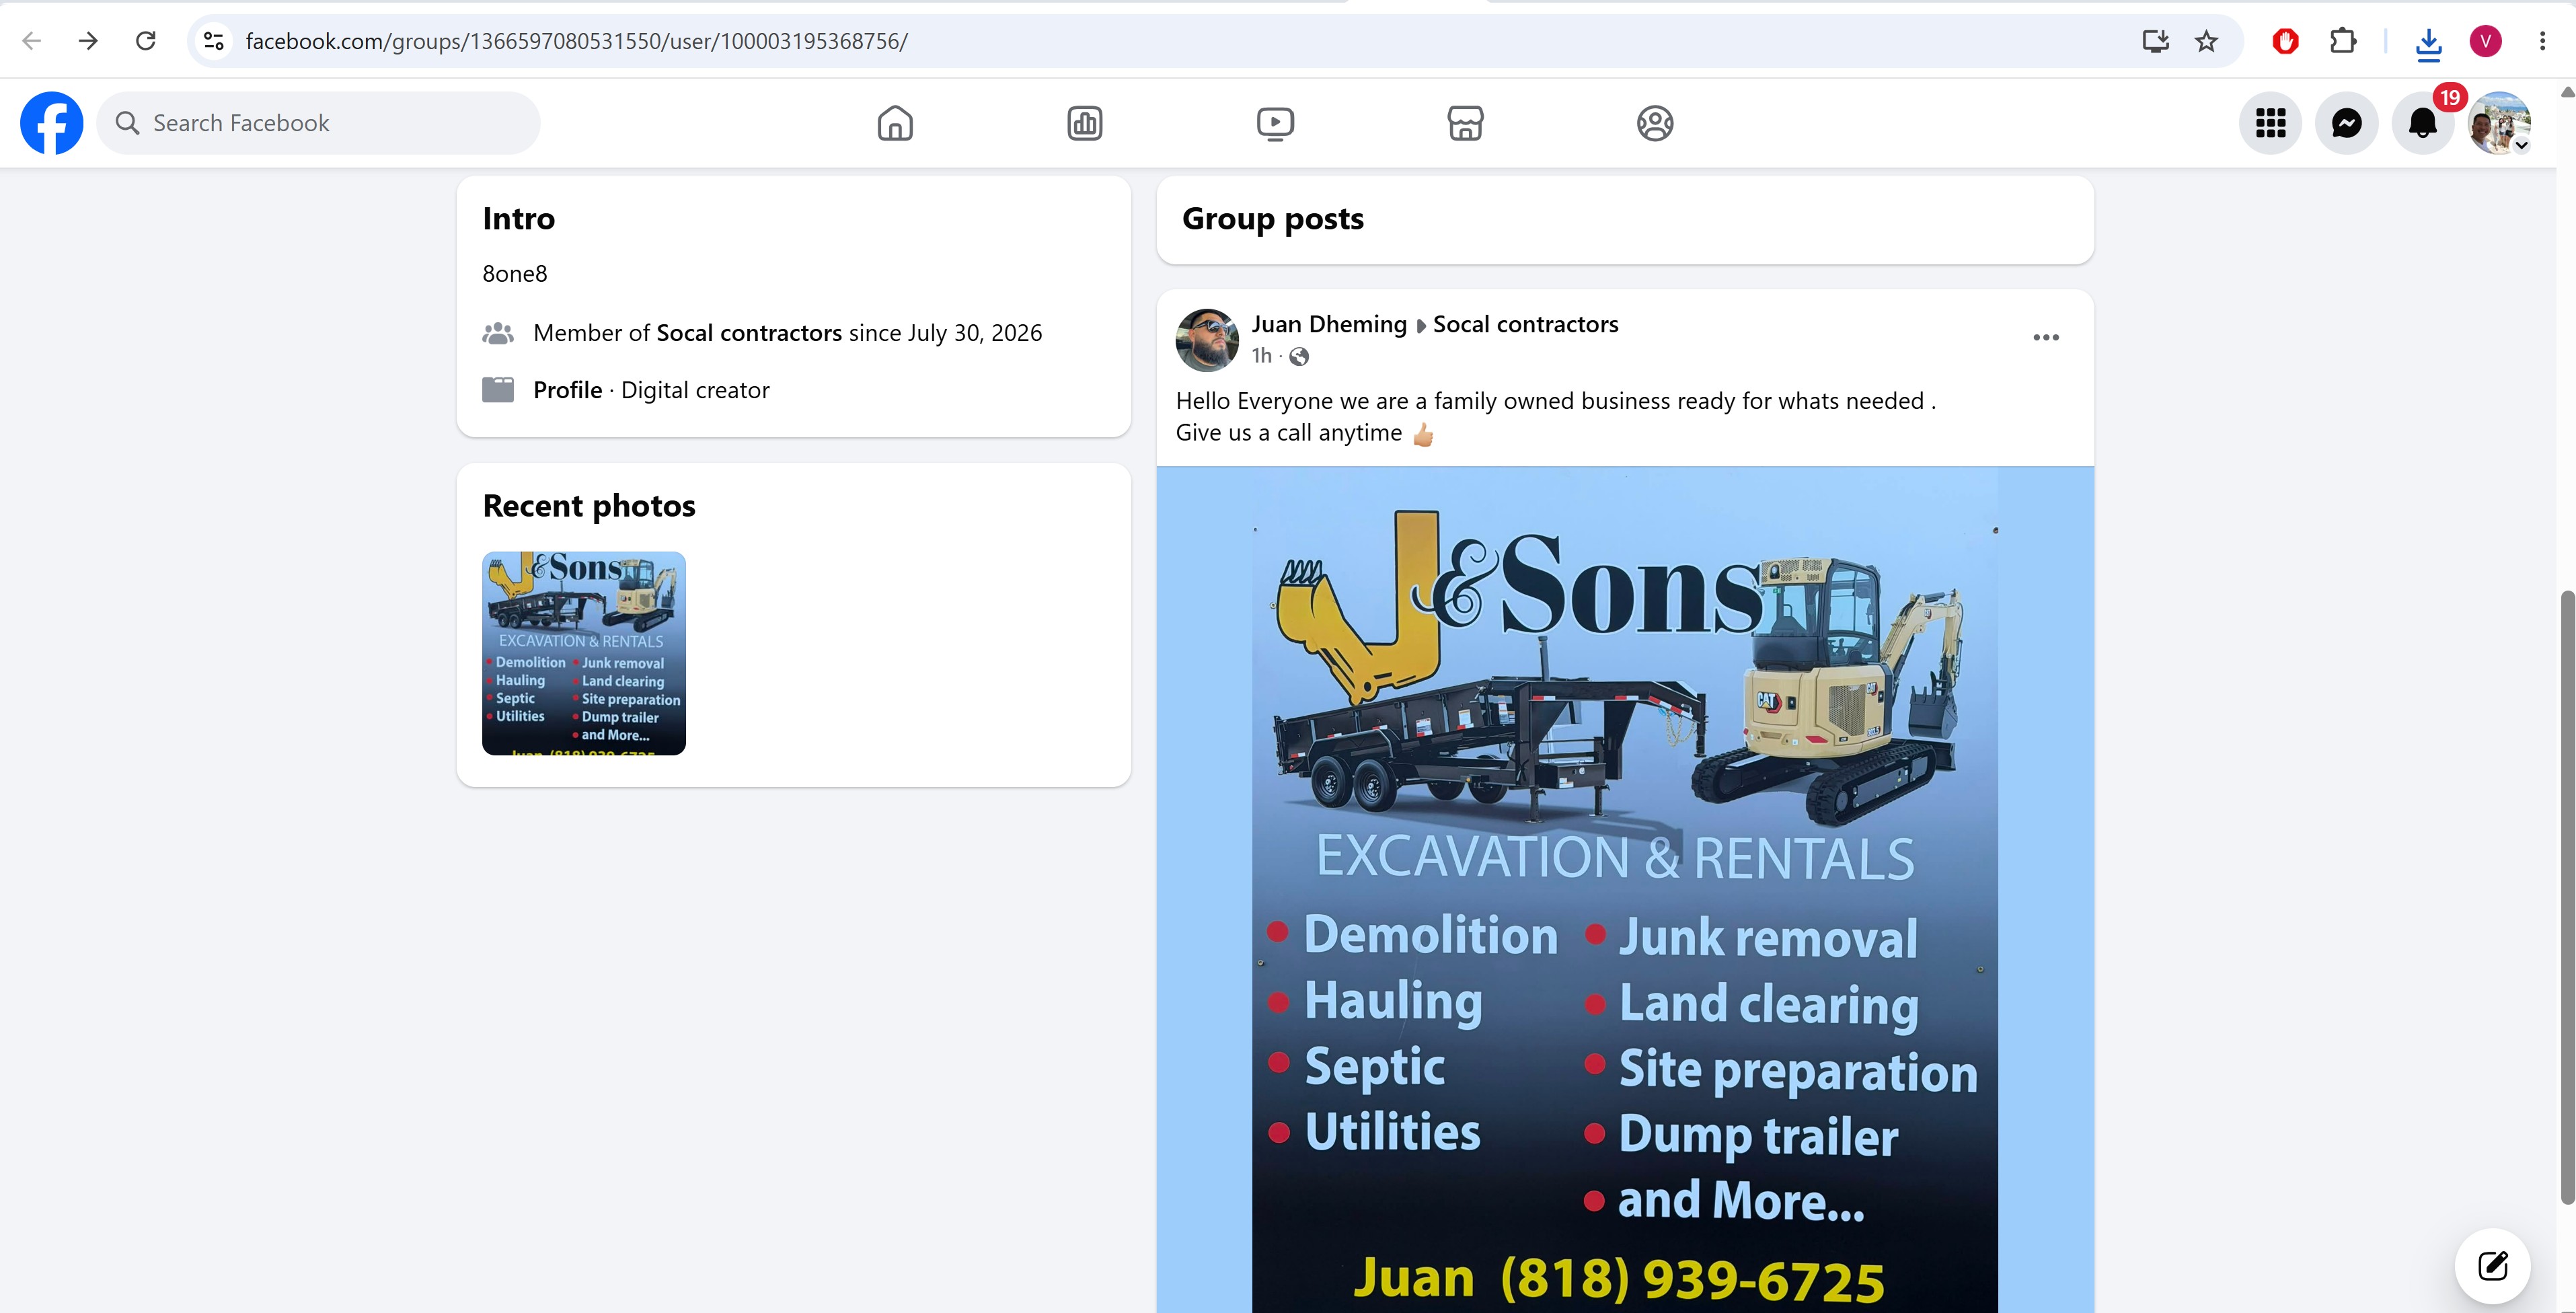Click the 8one8 intro text
Image resolution: width=2576 pixels, height=1313 pixels.
515,274
